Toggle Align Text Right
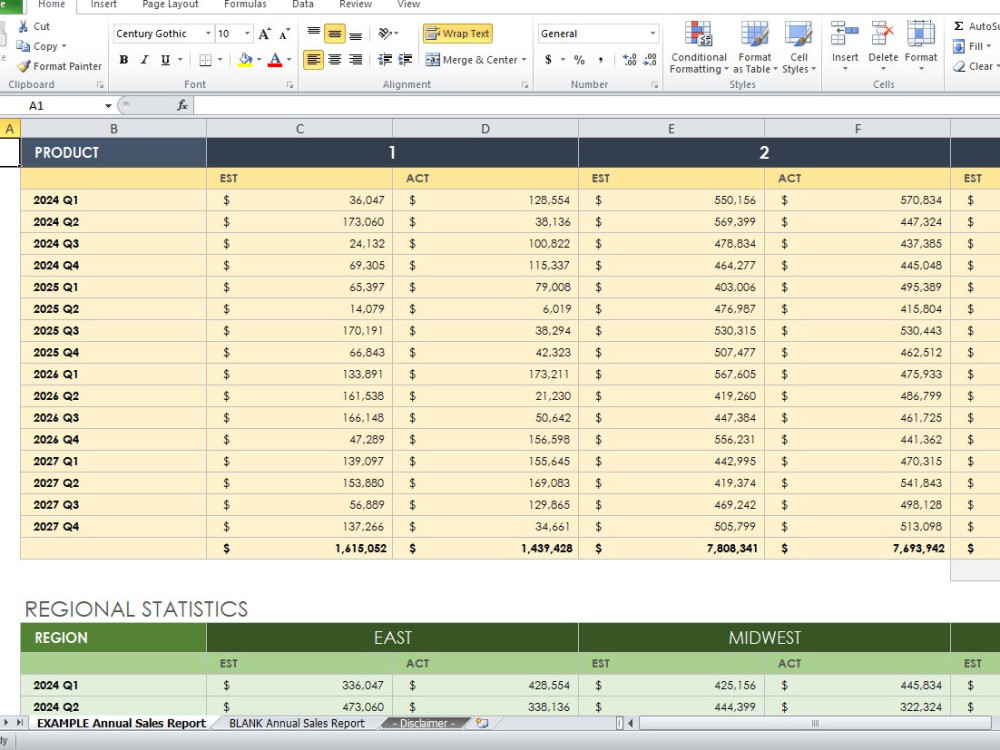The width and height of the screenshot is (1000, 750). tap(355, 60)
